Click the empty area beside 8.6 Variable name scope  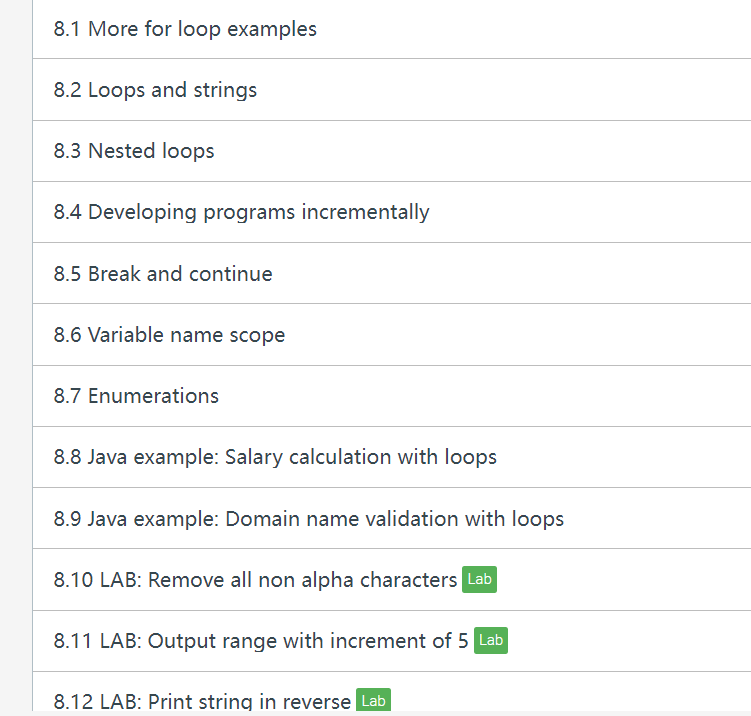[x=517, y=335]
